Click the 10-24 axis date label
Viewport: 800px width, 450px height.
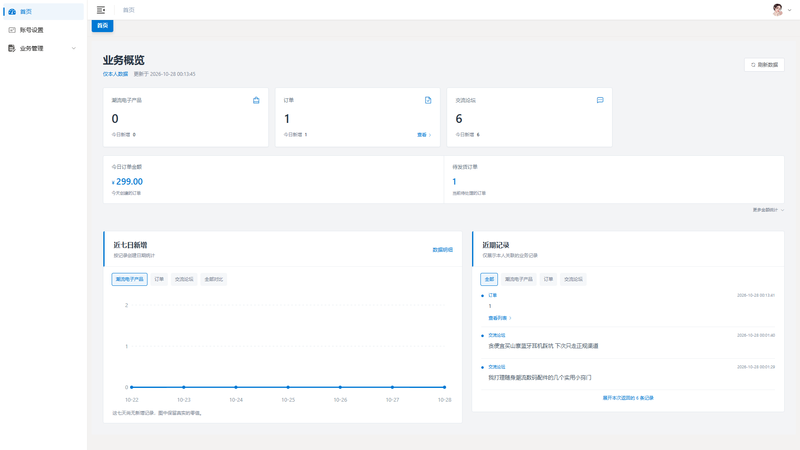coord(236,400)
